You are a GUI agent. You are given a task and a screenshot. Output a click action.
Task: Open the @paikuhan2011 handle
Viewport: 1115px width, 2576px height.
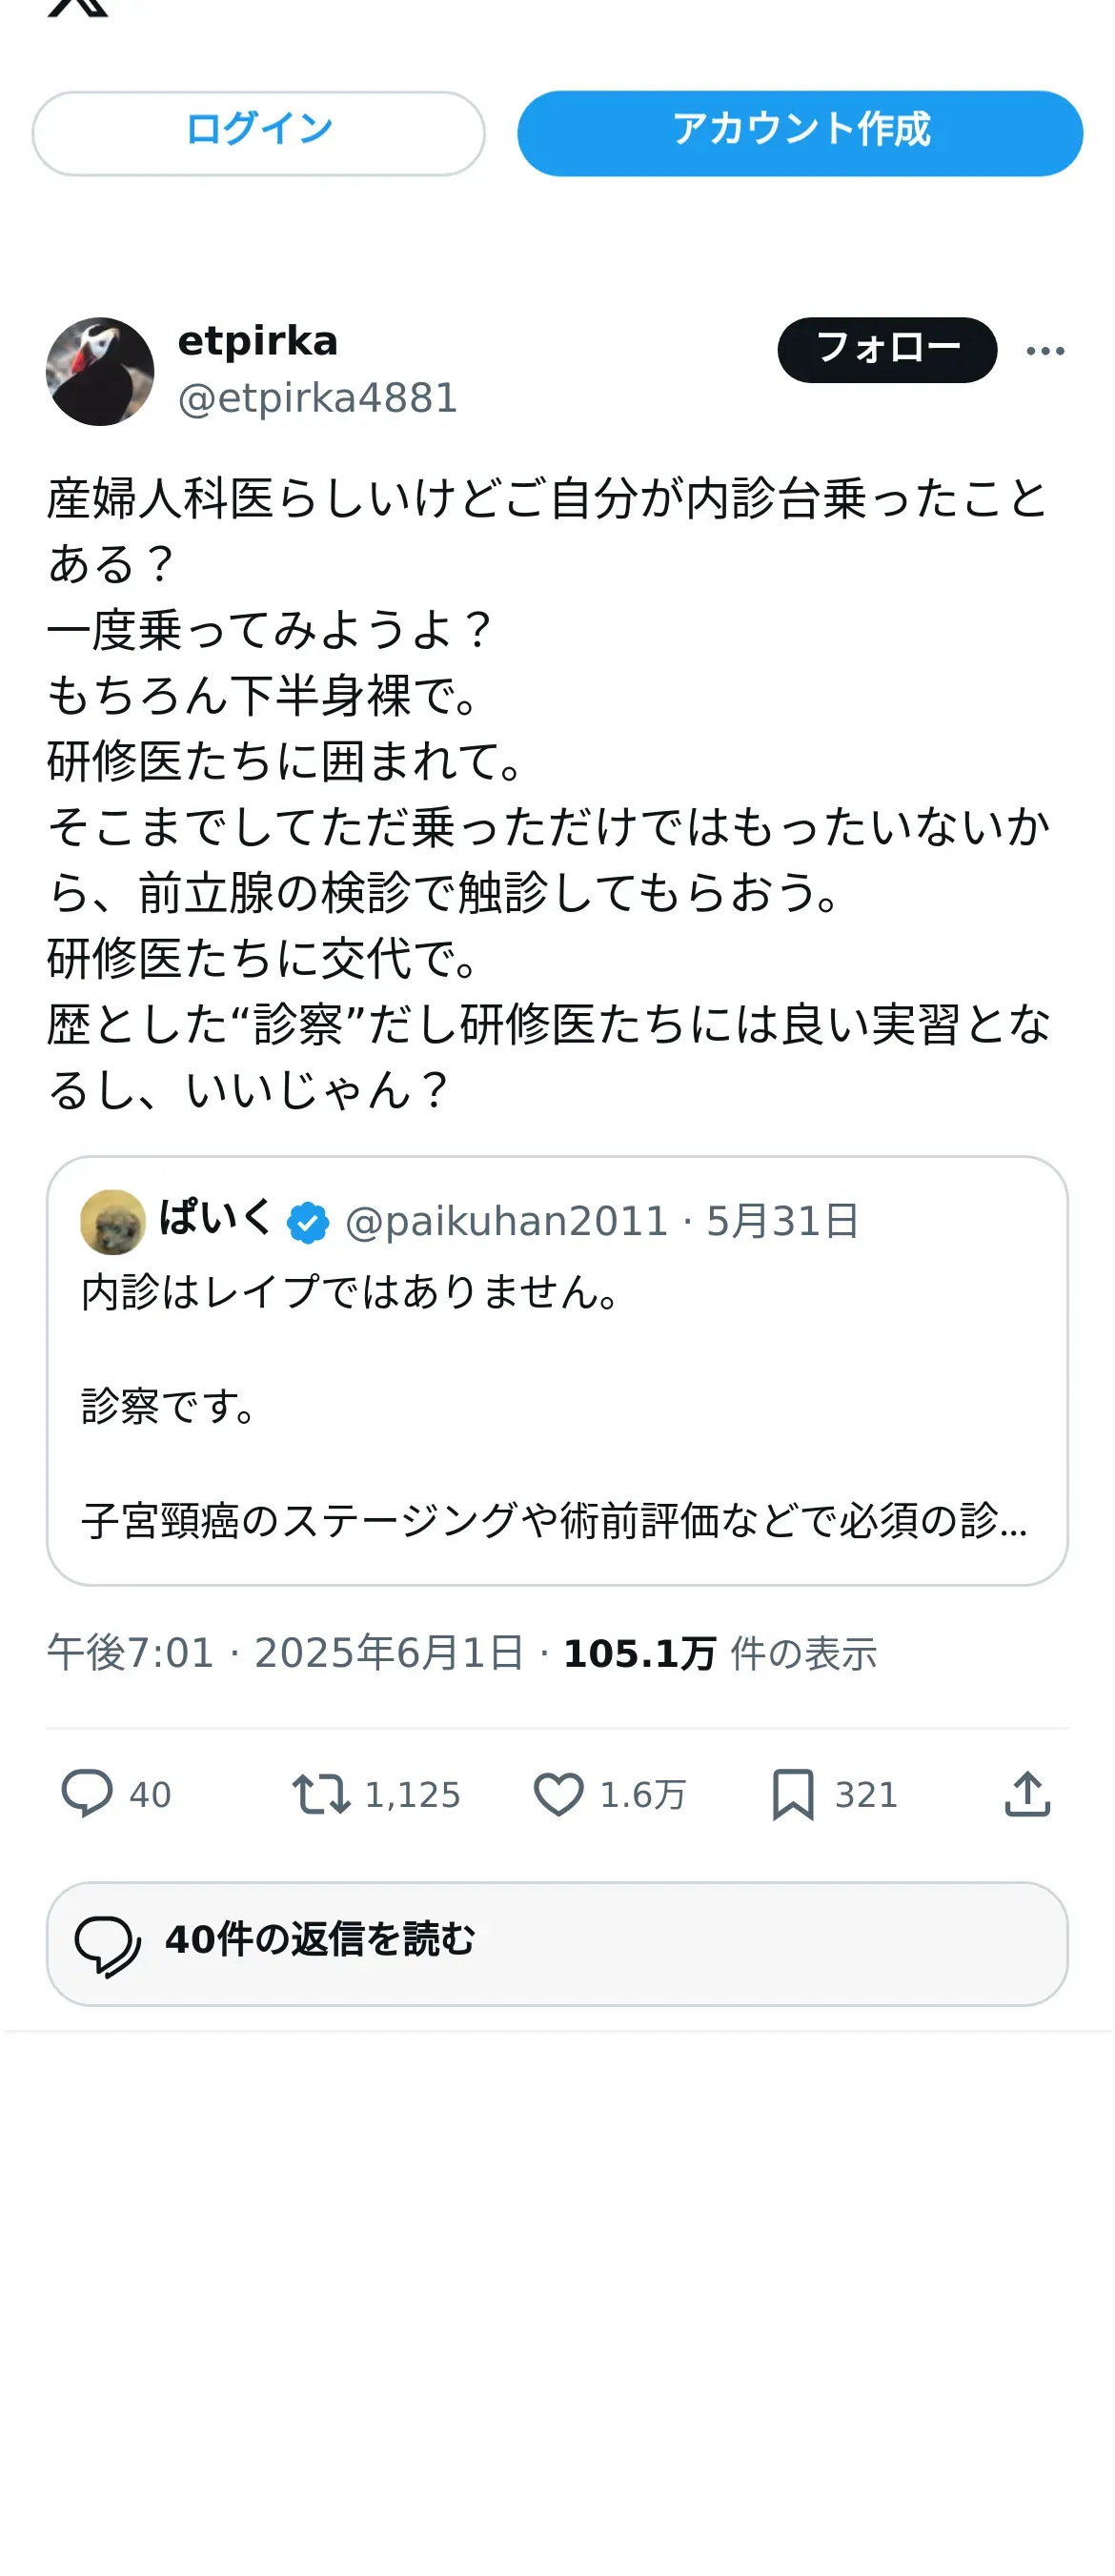506,1221
